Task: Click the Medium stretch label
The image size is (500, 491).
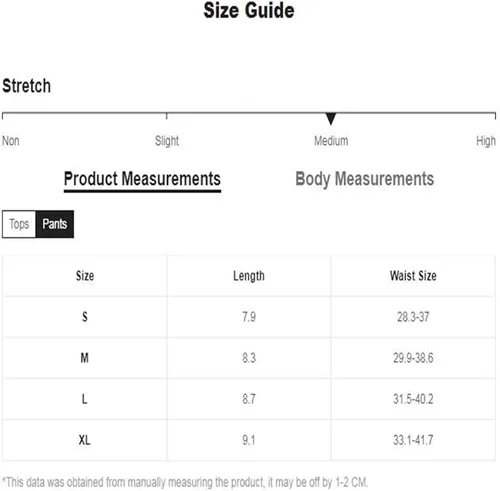Action: pos(331,141)
